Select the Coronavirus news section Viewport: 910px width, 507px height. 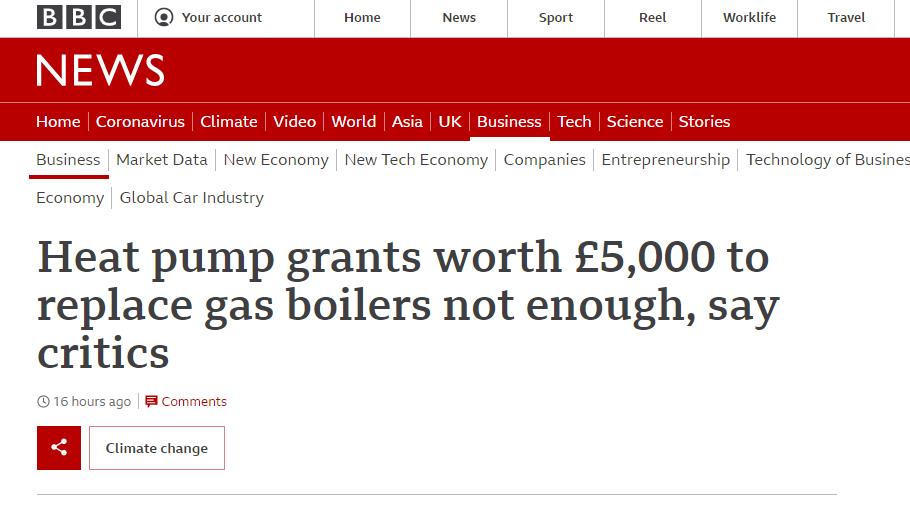pos(140,121)
